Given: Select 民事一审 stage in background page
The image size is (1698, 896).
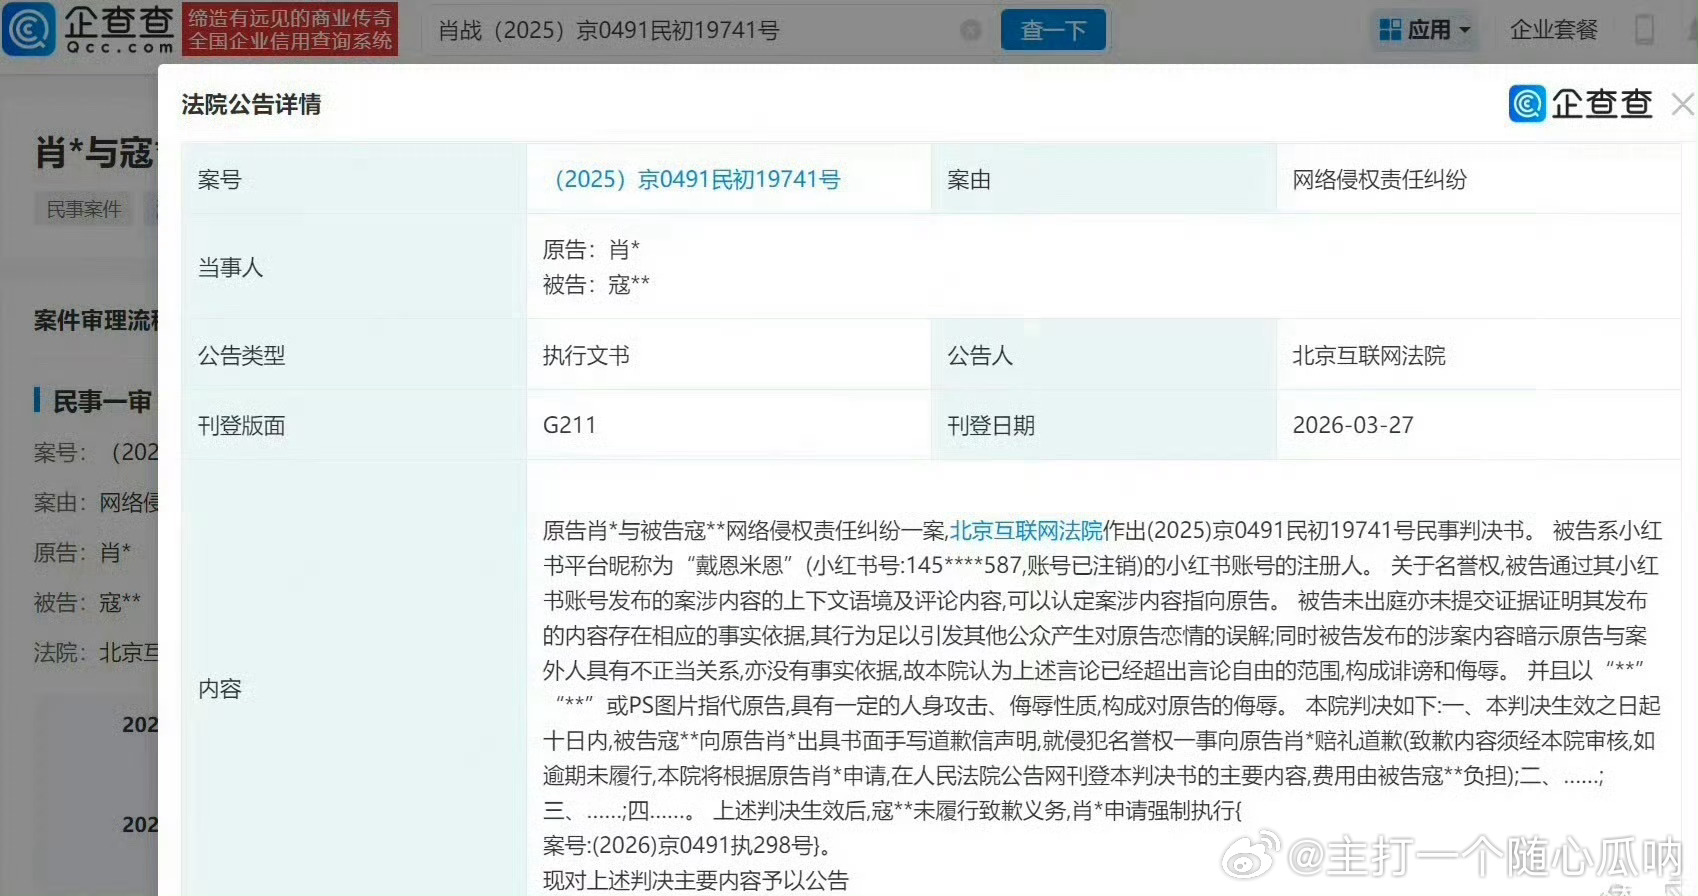Looking at the screenshot, I should pos(101,401).
